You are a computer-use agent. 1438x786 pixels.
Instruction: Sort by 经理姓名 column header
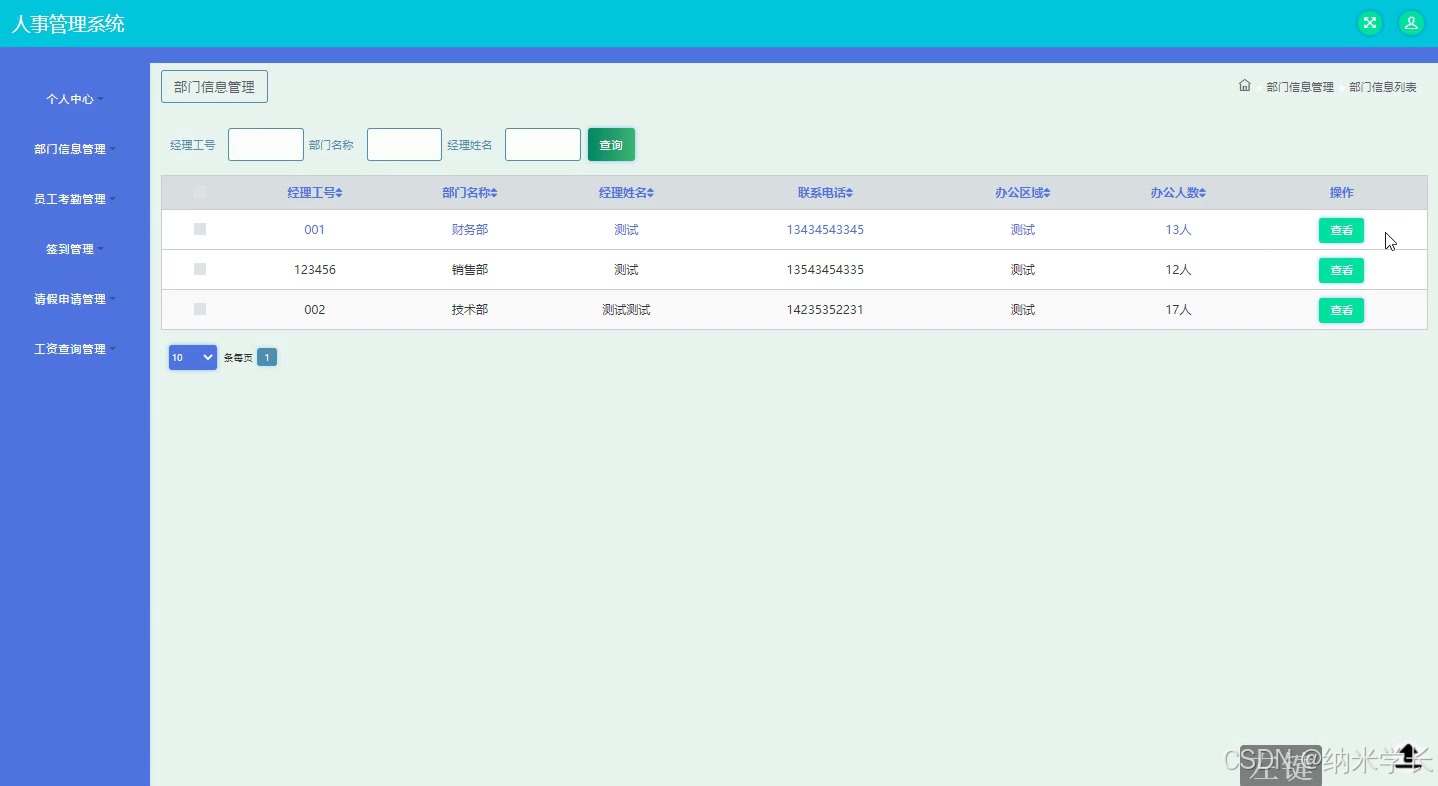pos(626,193)
